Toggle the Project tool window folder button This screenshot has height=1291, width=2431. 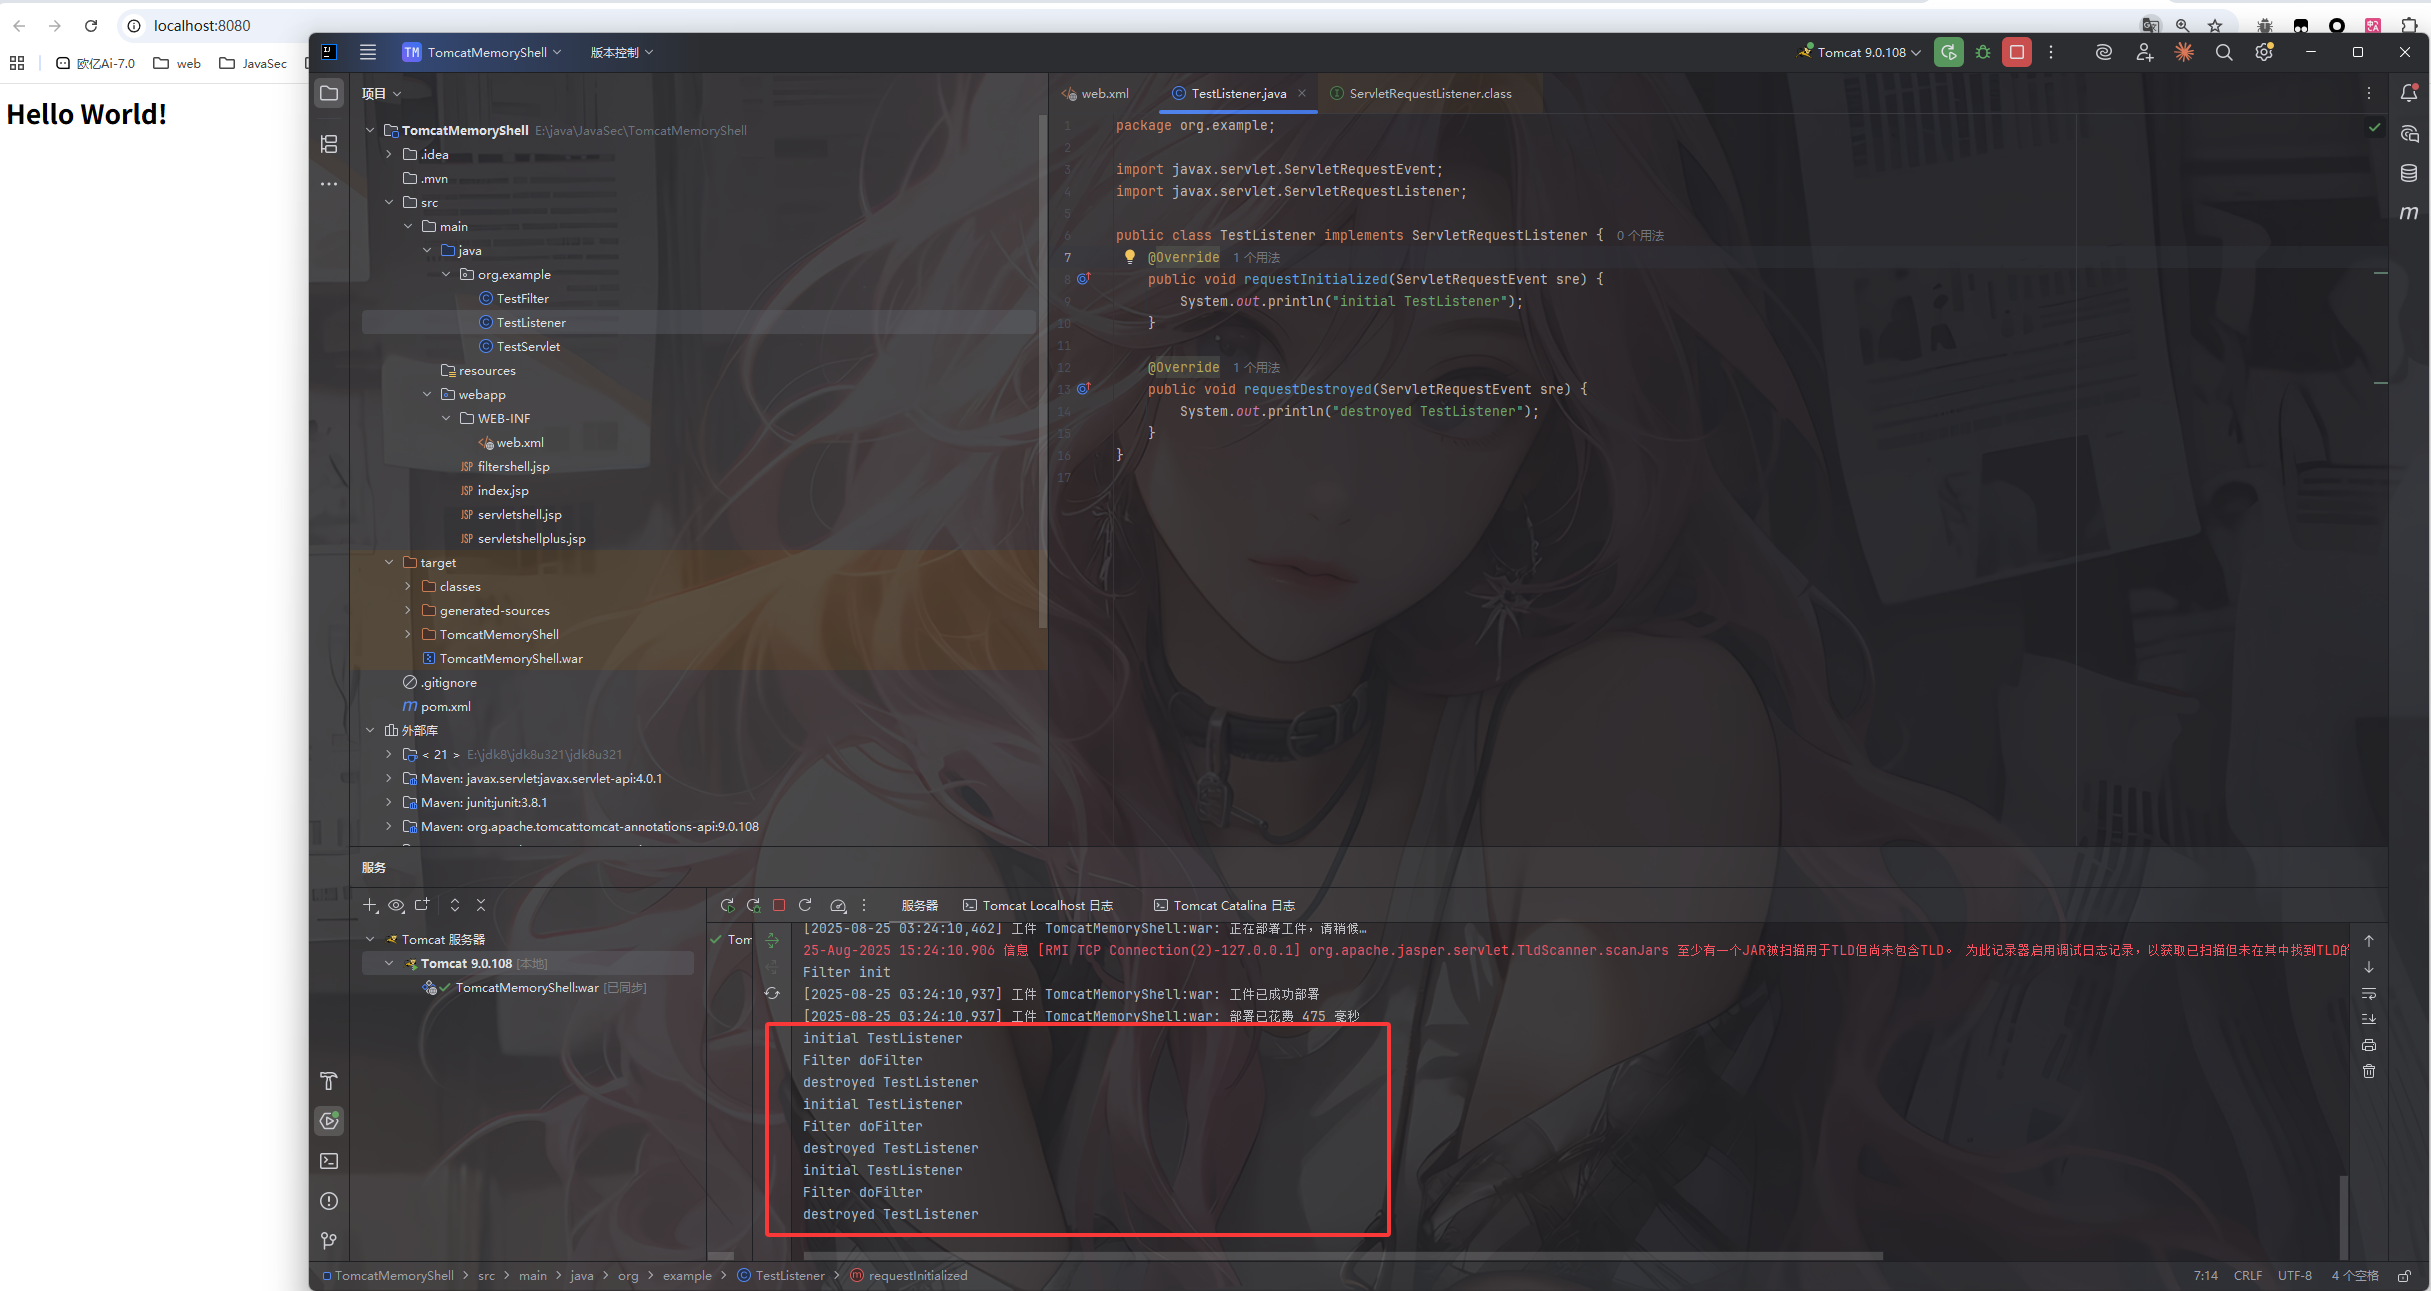point(329,93)
